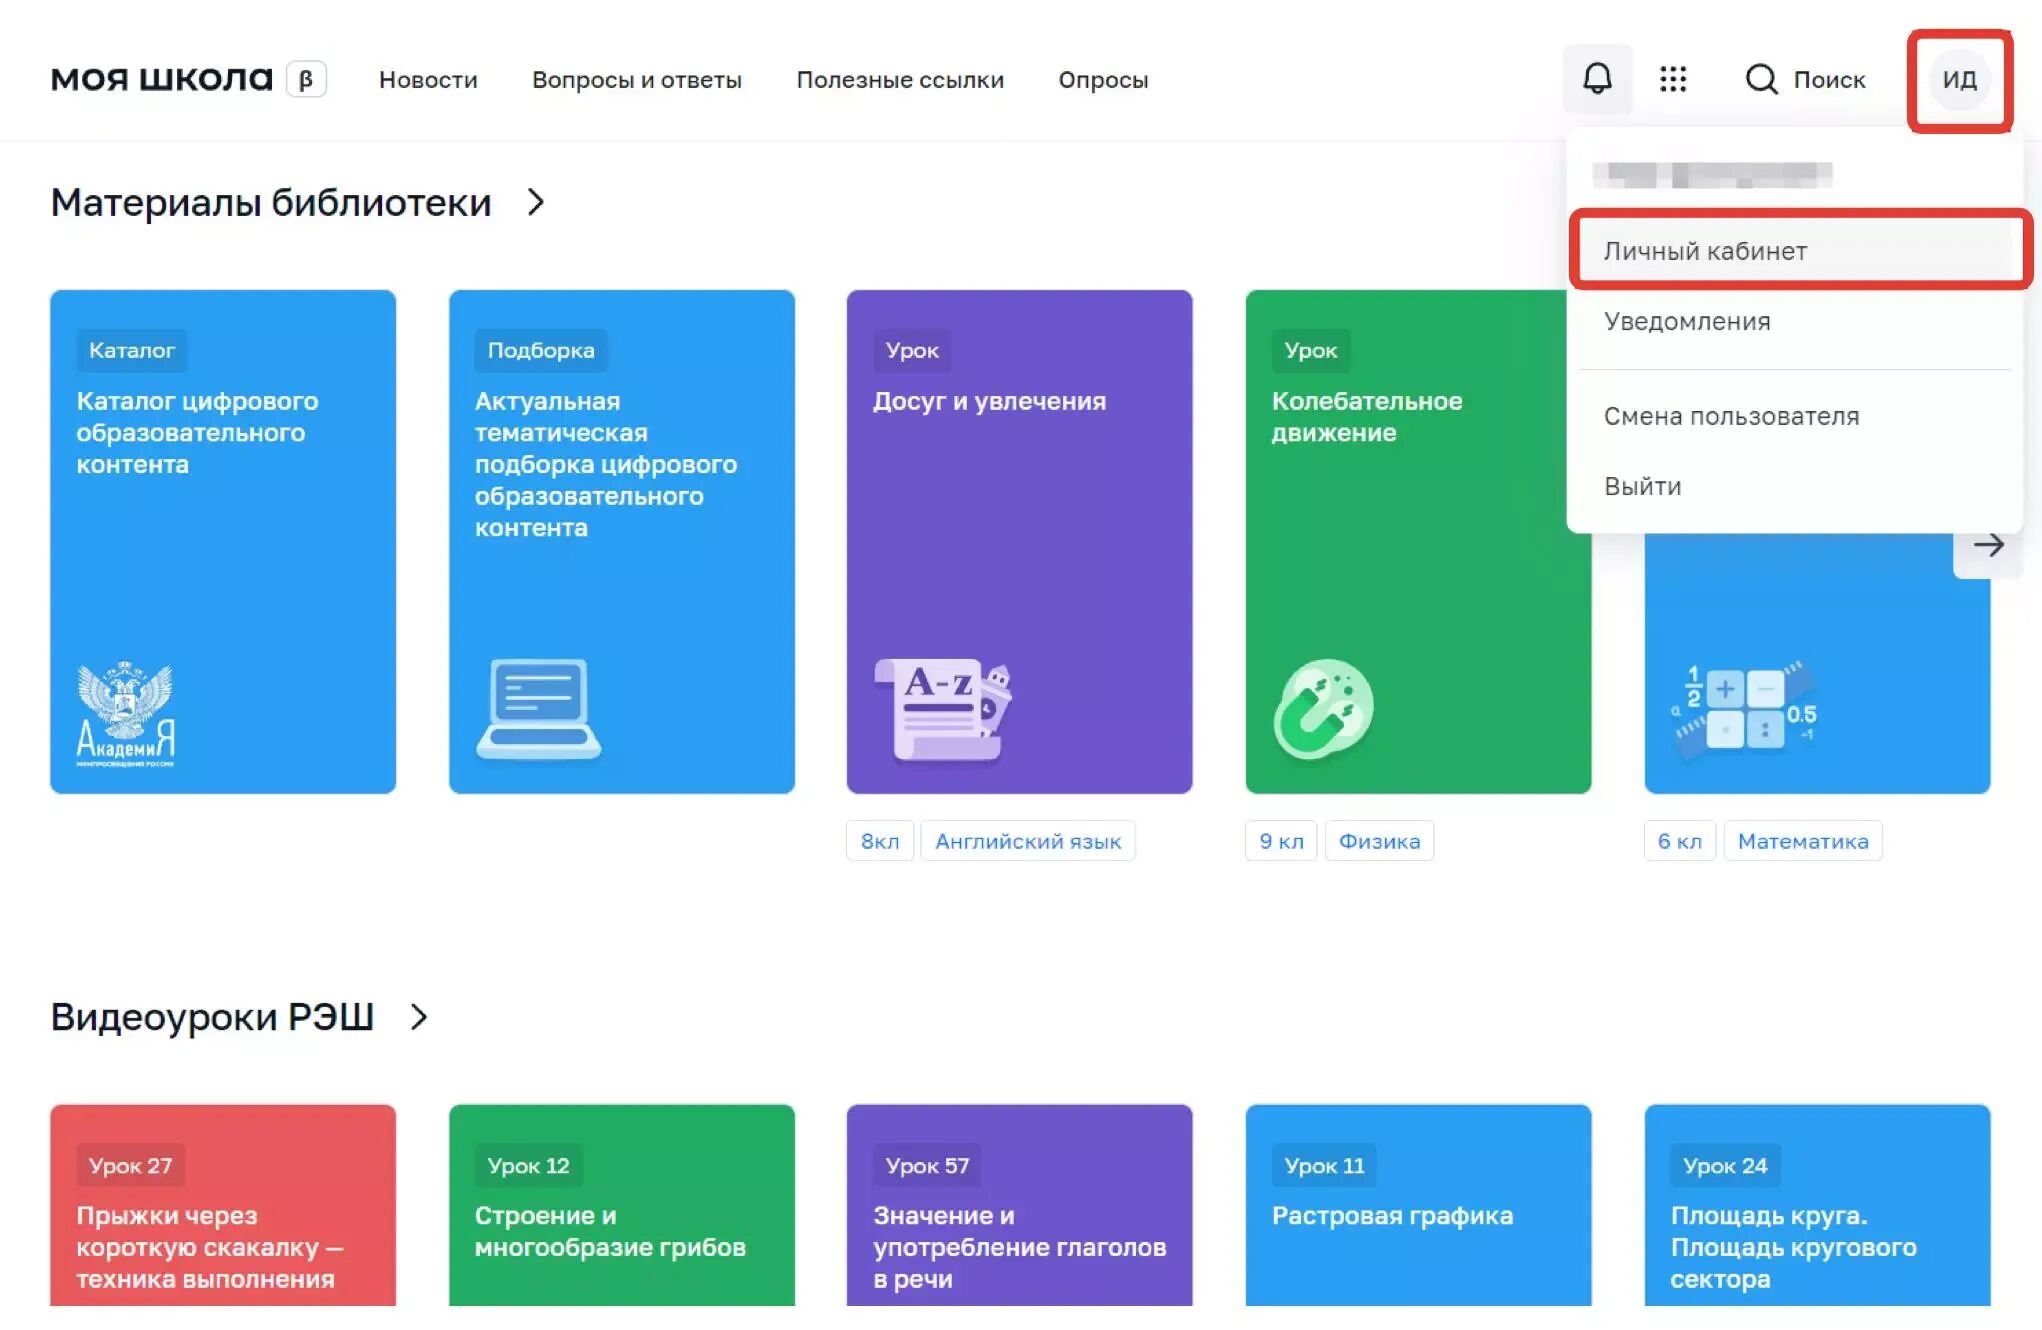This screenshot has height=1330, width=2042.
Task: Click Выйти to log out
Action: point(1797,486)
